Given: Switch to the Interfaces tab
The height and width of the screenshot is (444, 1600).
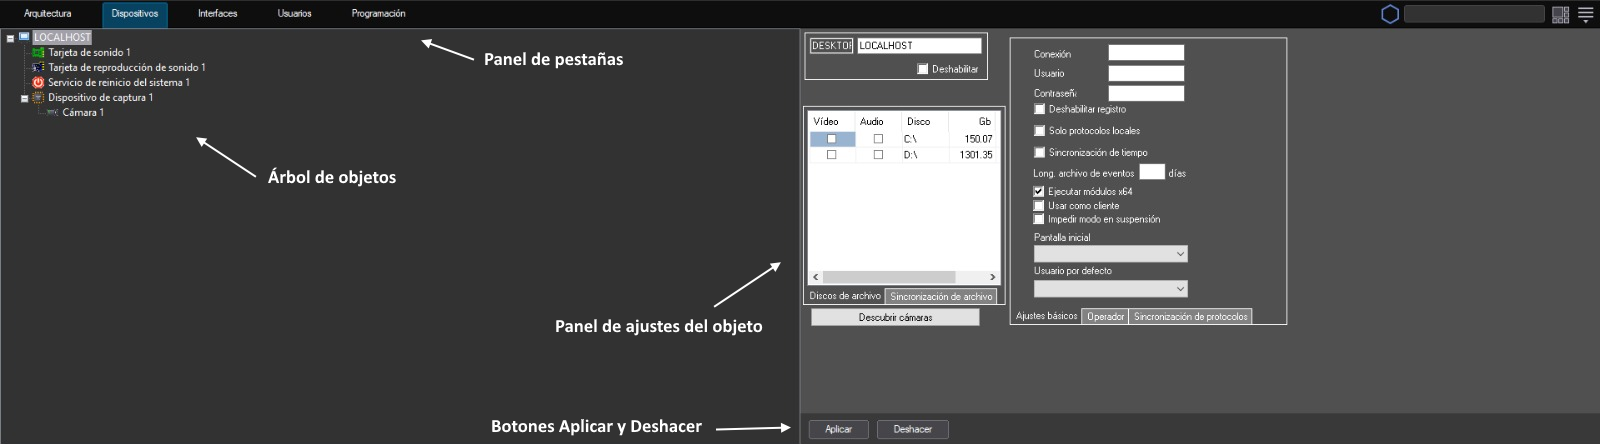Looking at the screenshot, I should tap(217, 14).
